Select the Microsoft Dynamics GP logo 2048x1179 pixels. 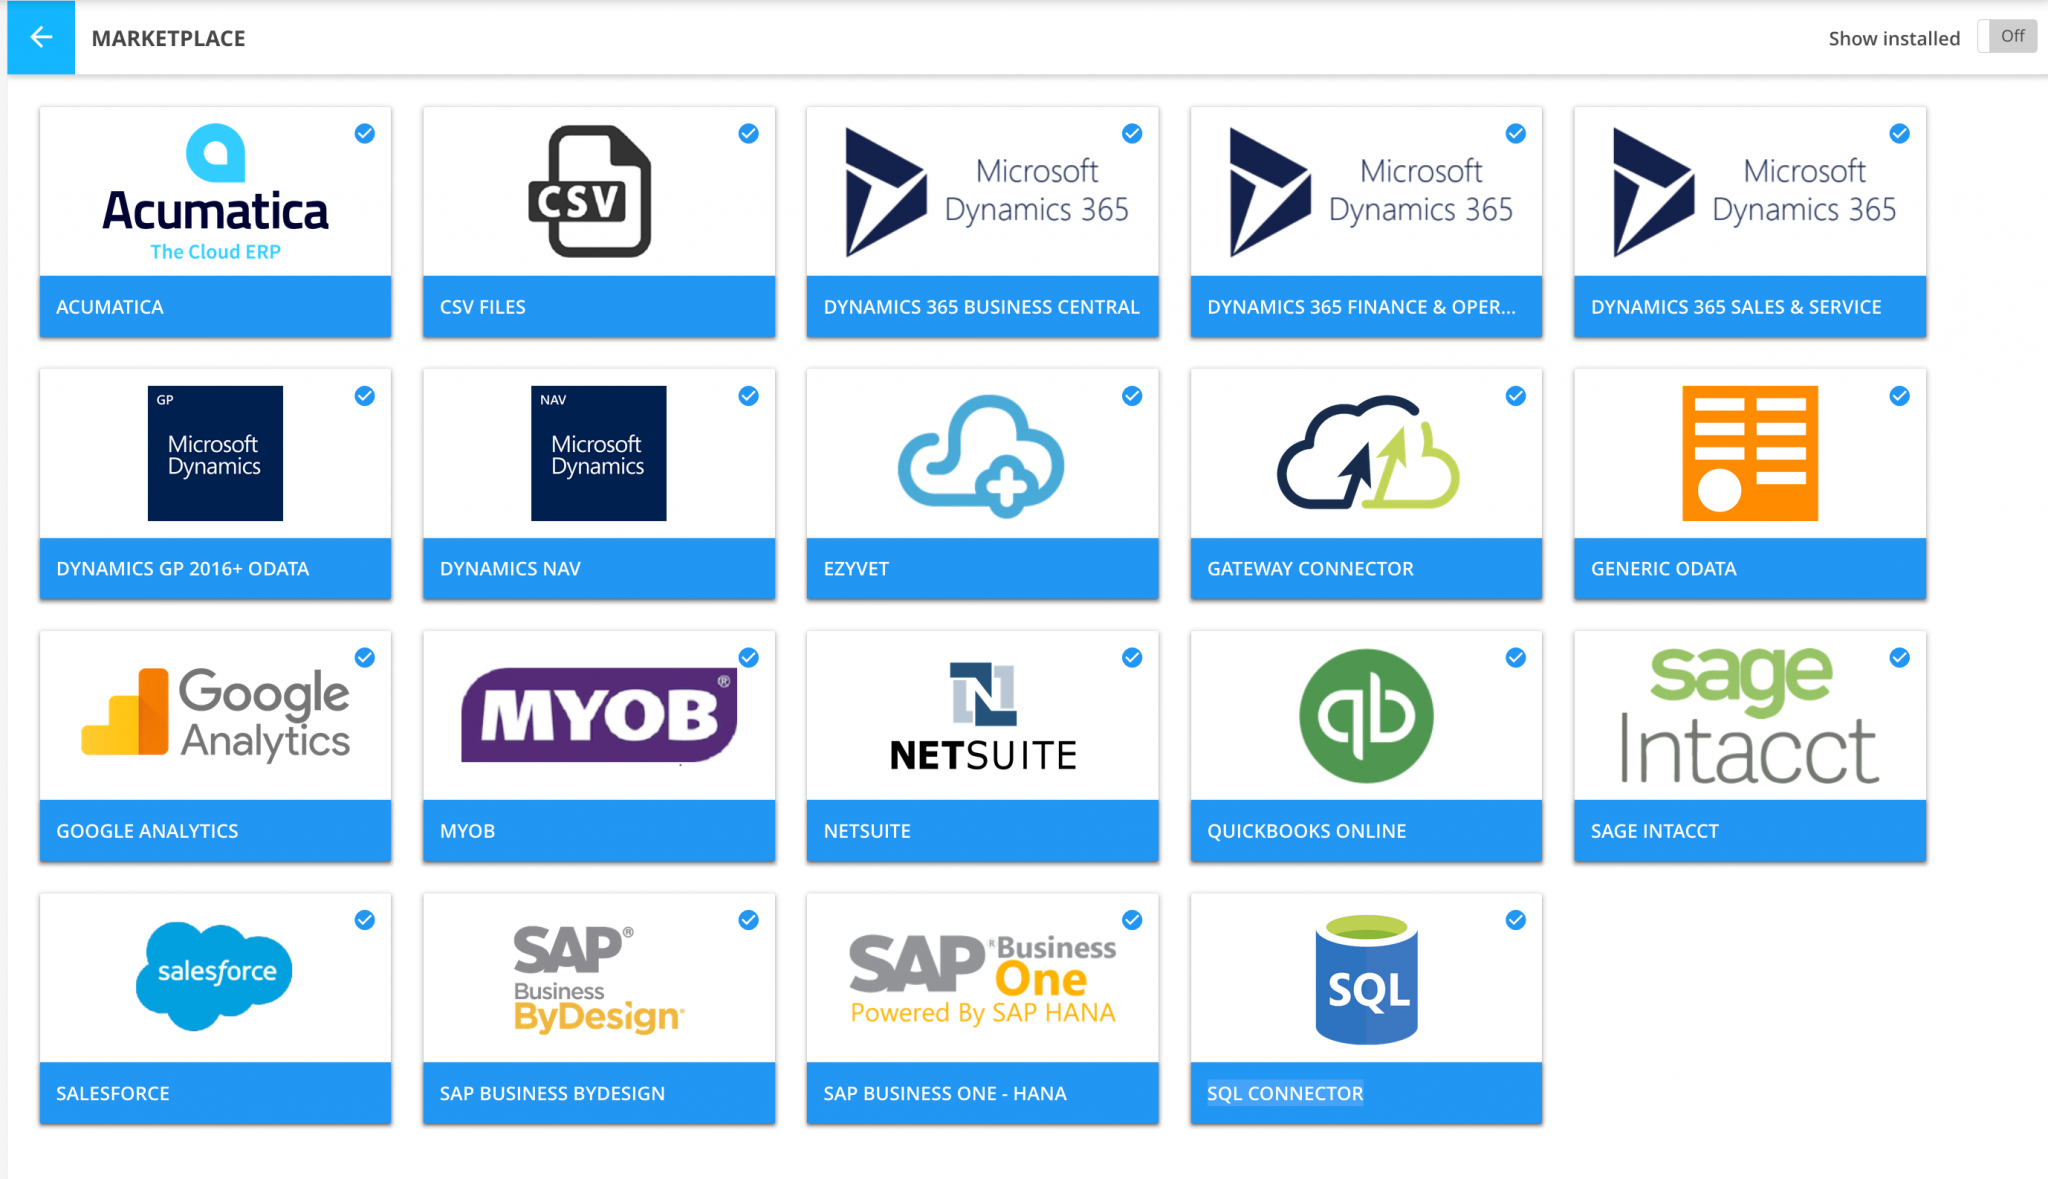click(x=215, y=453)
